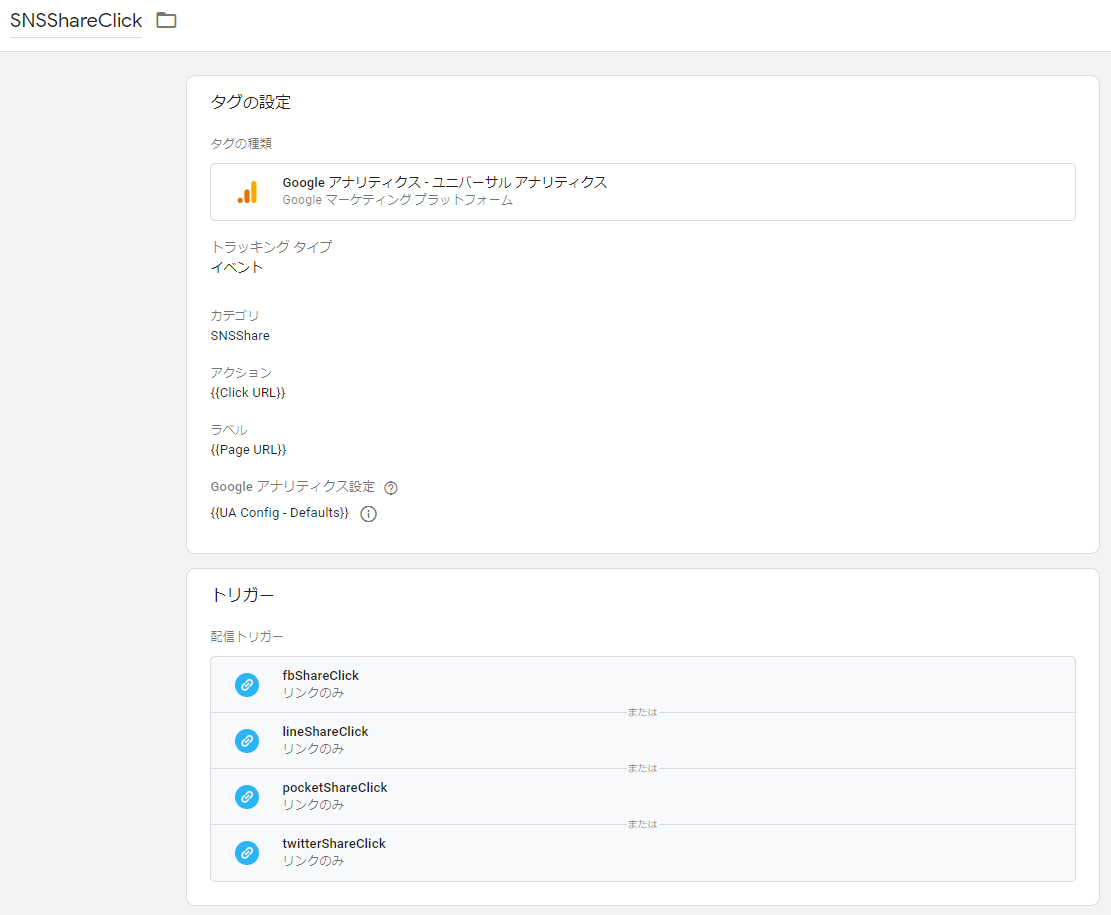
Task: Click the タグの設定 section heading
Action: click(x=250, y=102)
